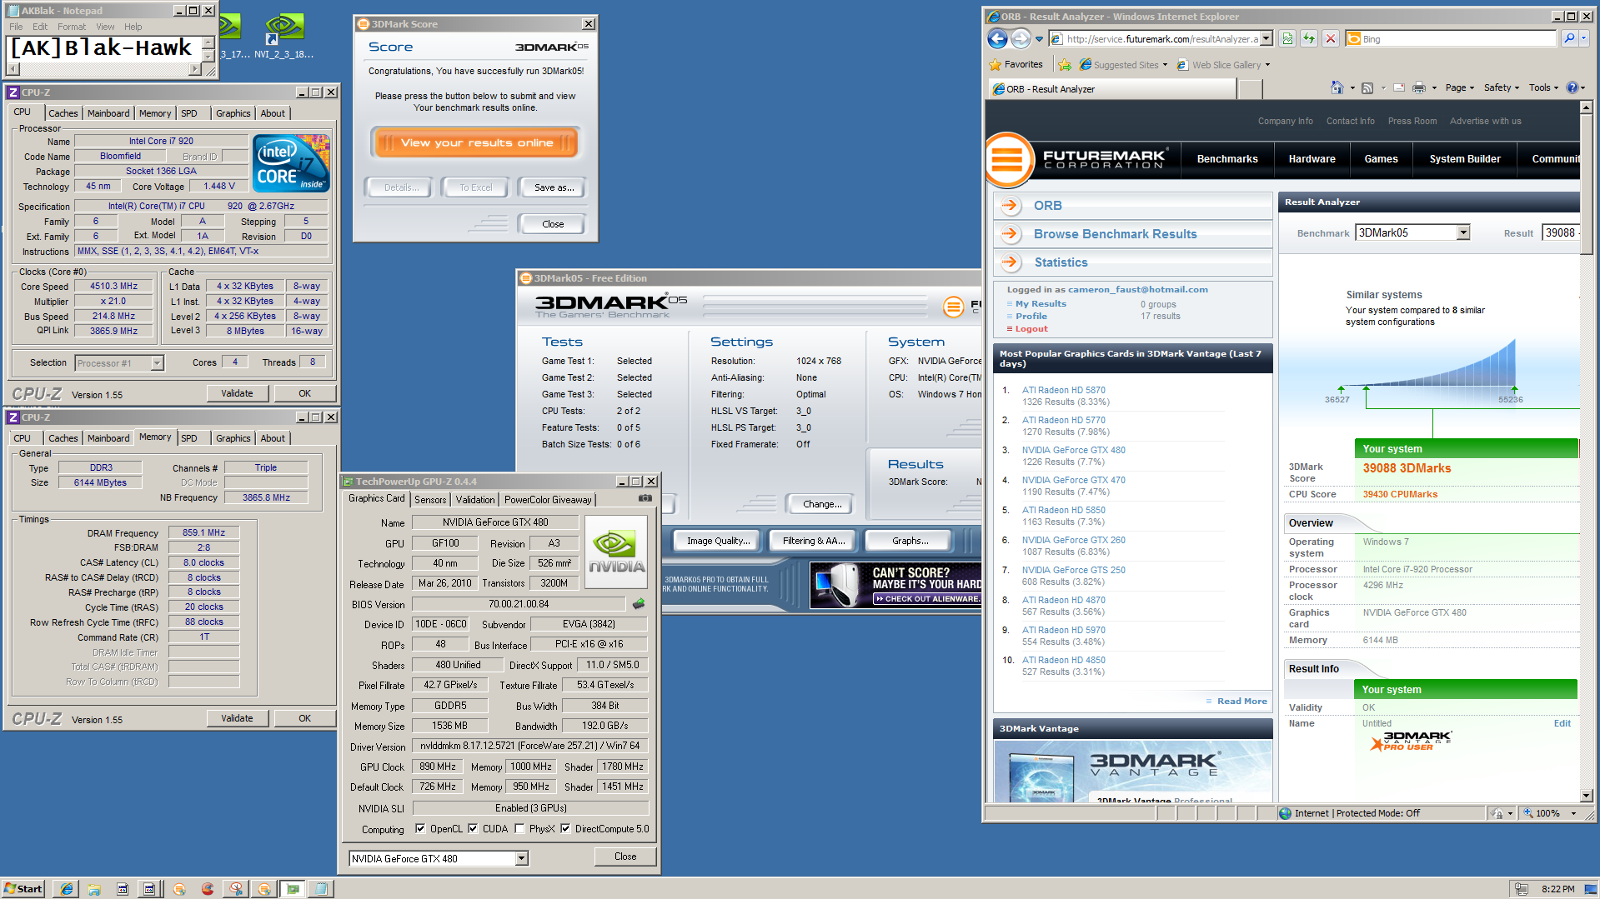Click the GPU-Z screenshot camera icon
The width and height of the screenshot is (1600, 899).
pos(645,498)
